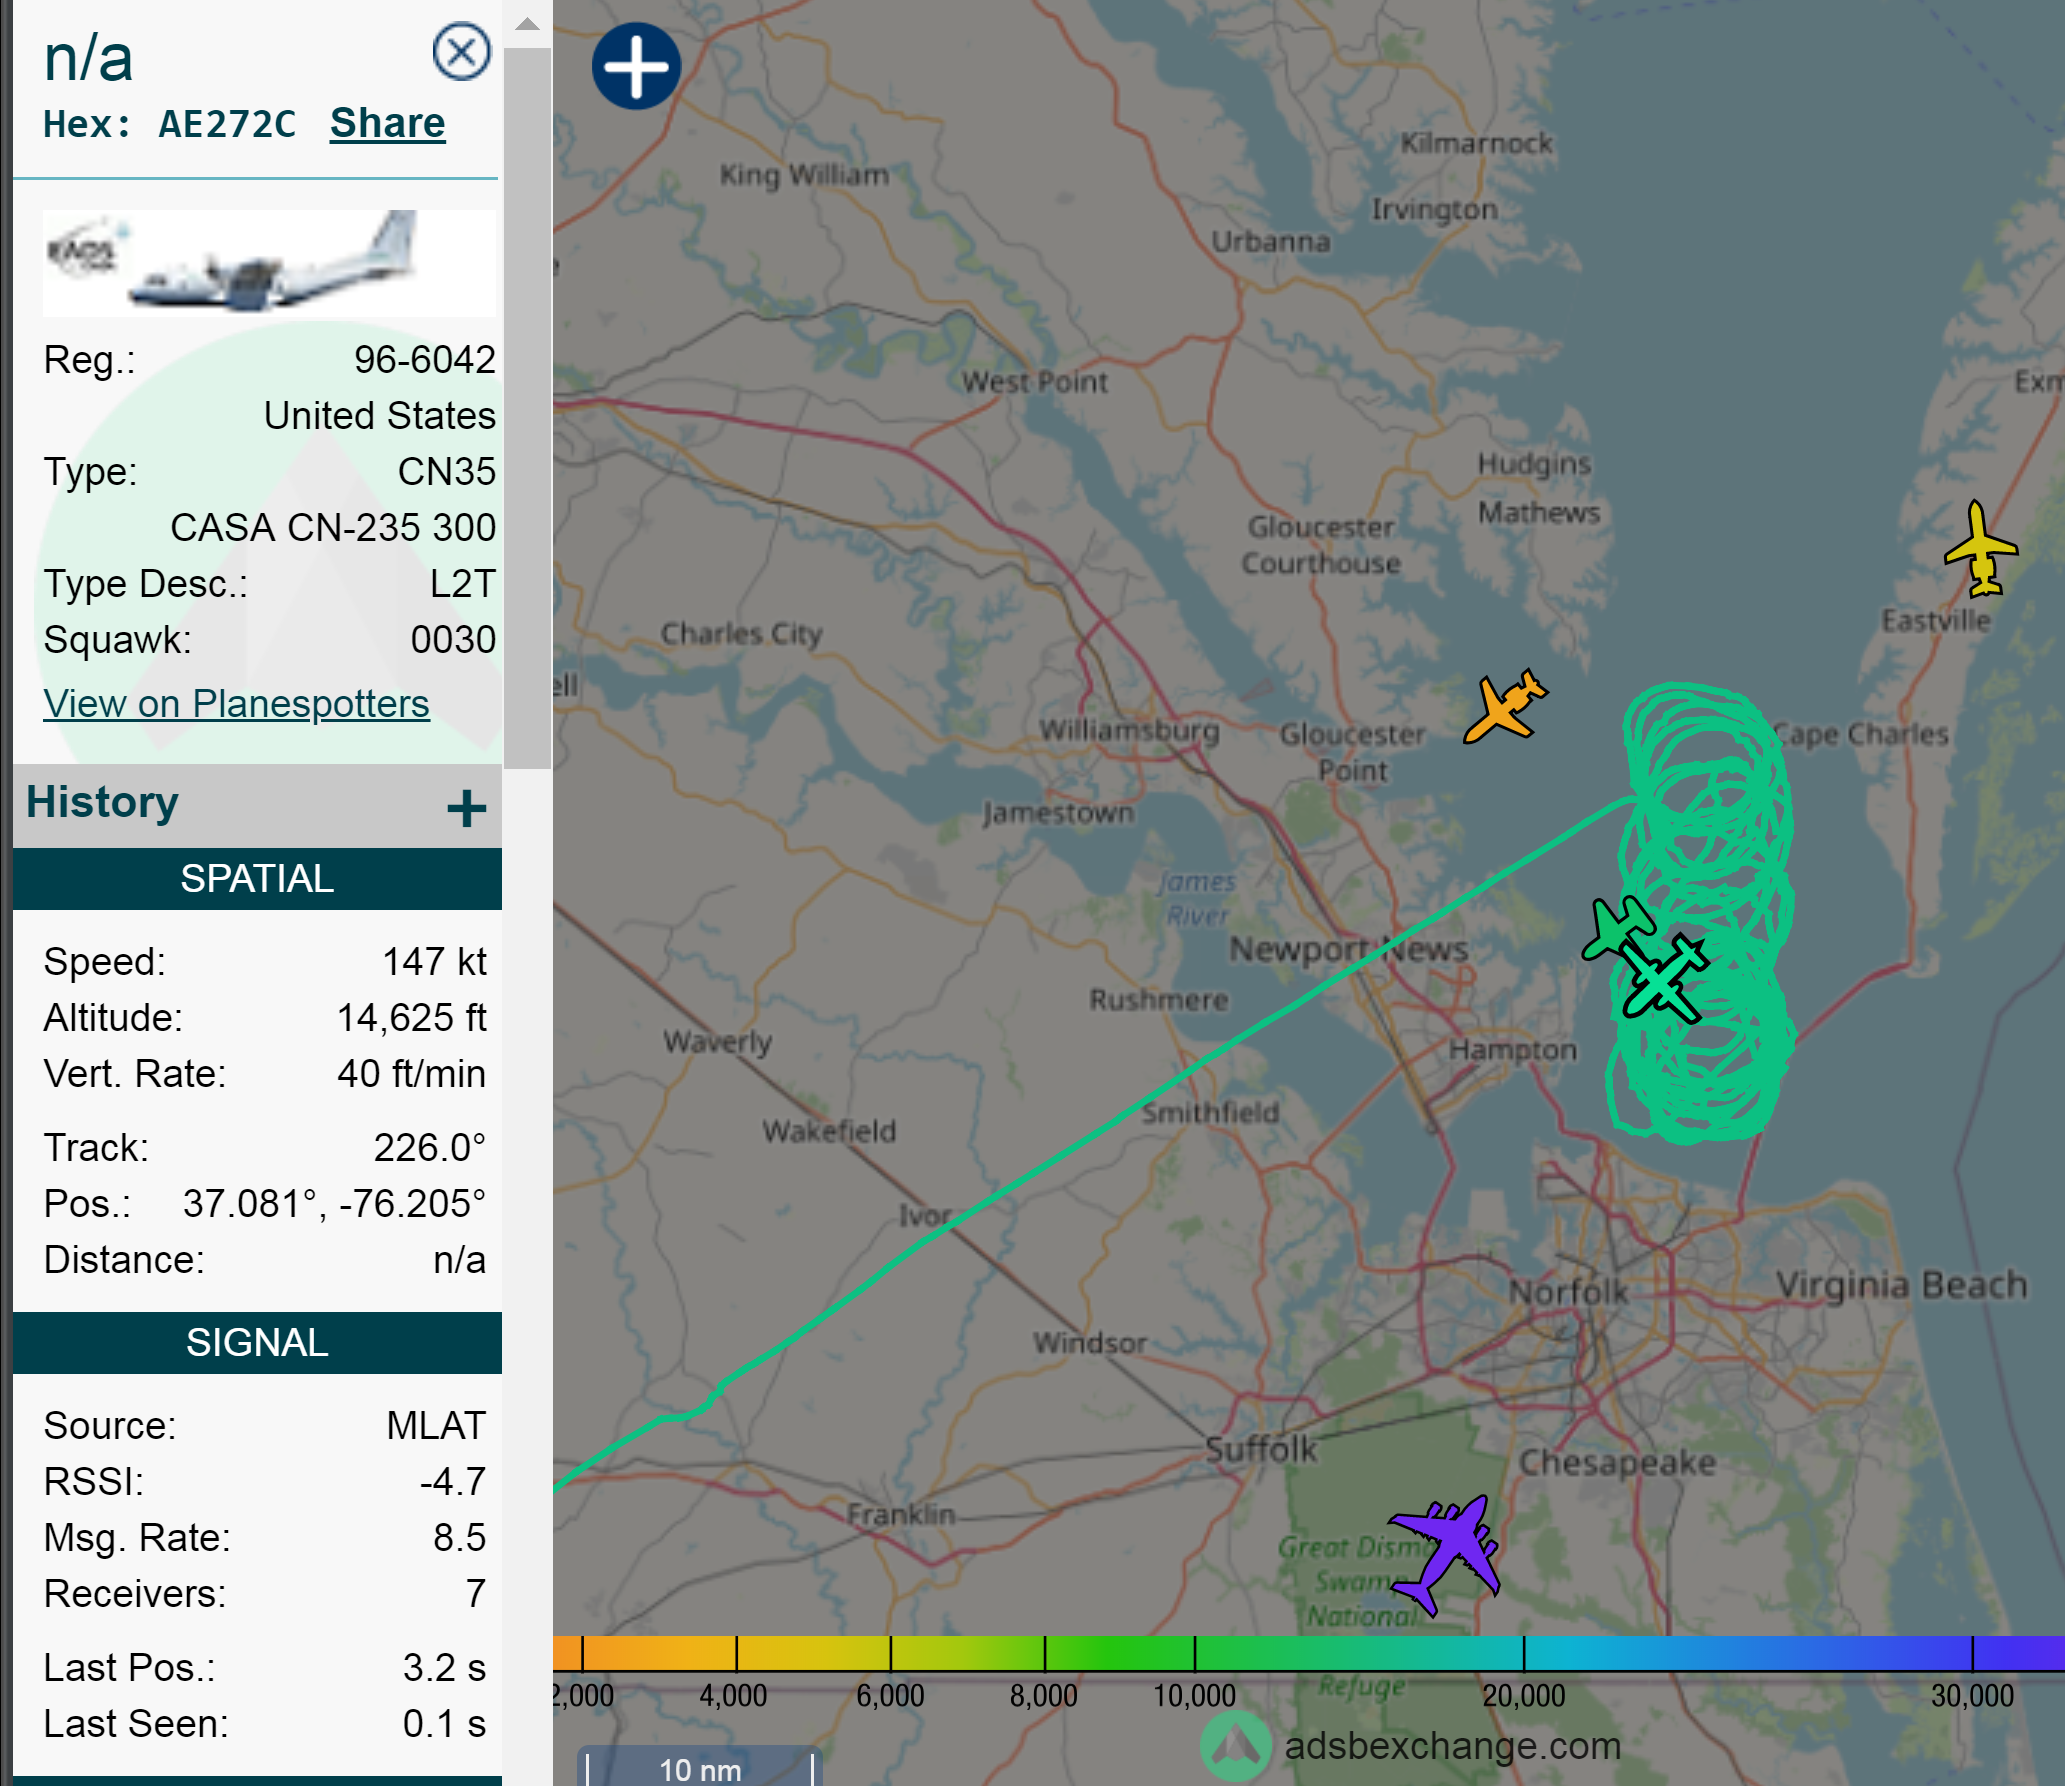
Task: Click hex code AE272C
Action: click(x=227, y=124)
